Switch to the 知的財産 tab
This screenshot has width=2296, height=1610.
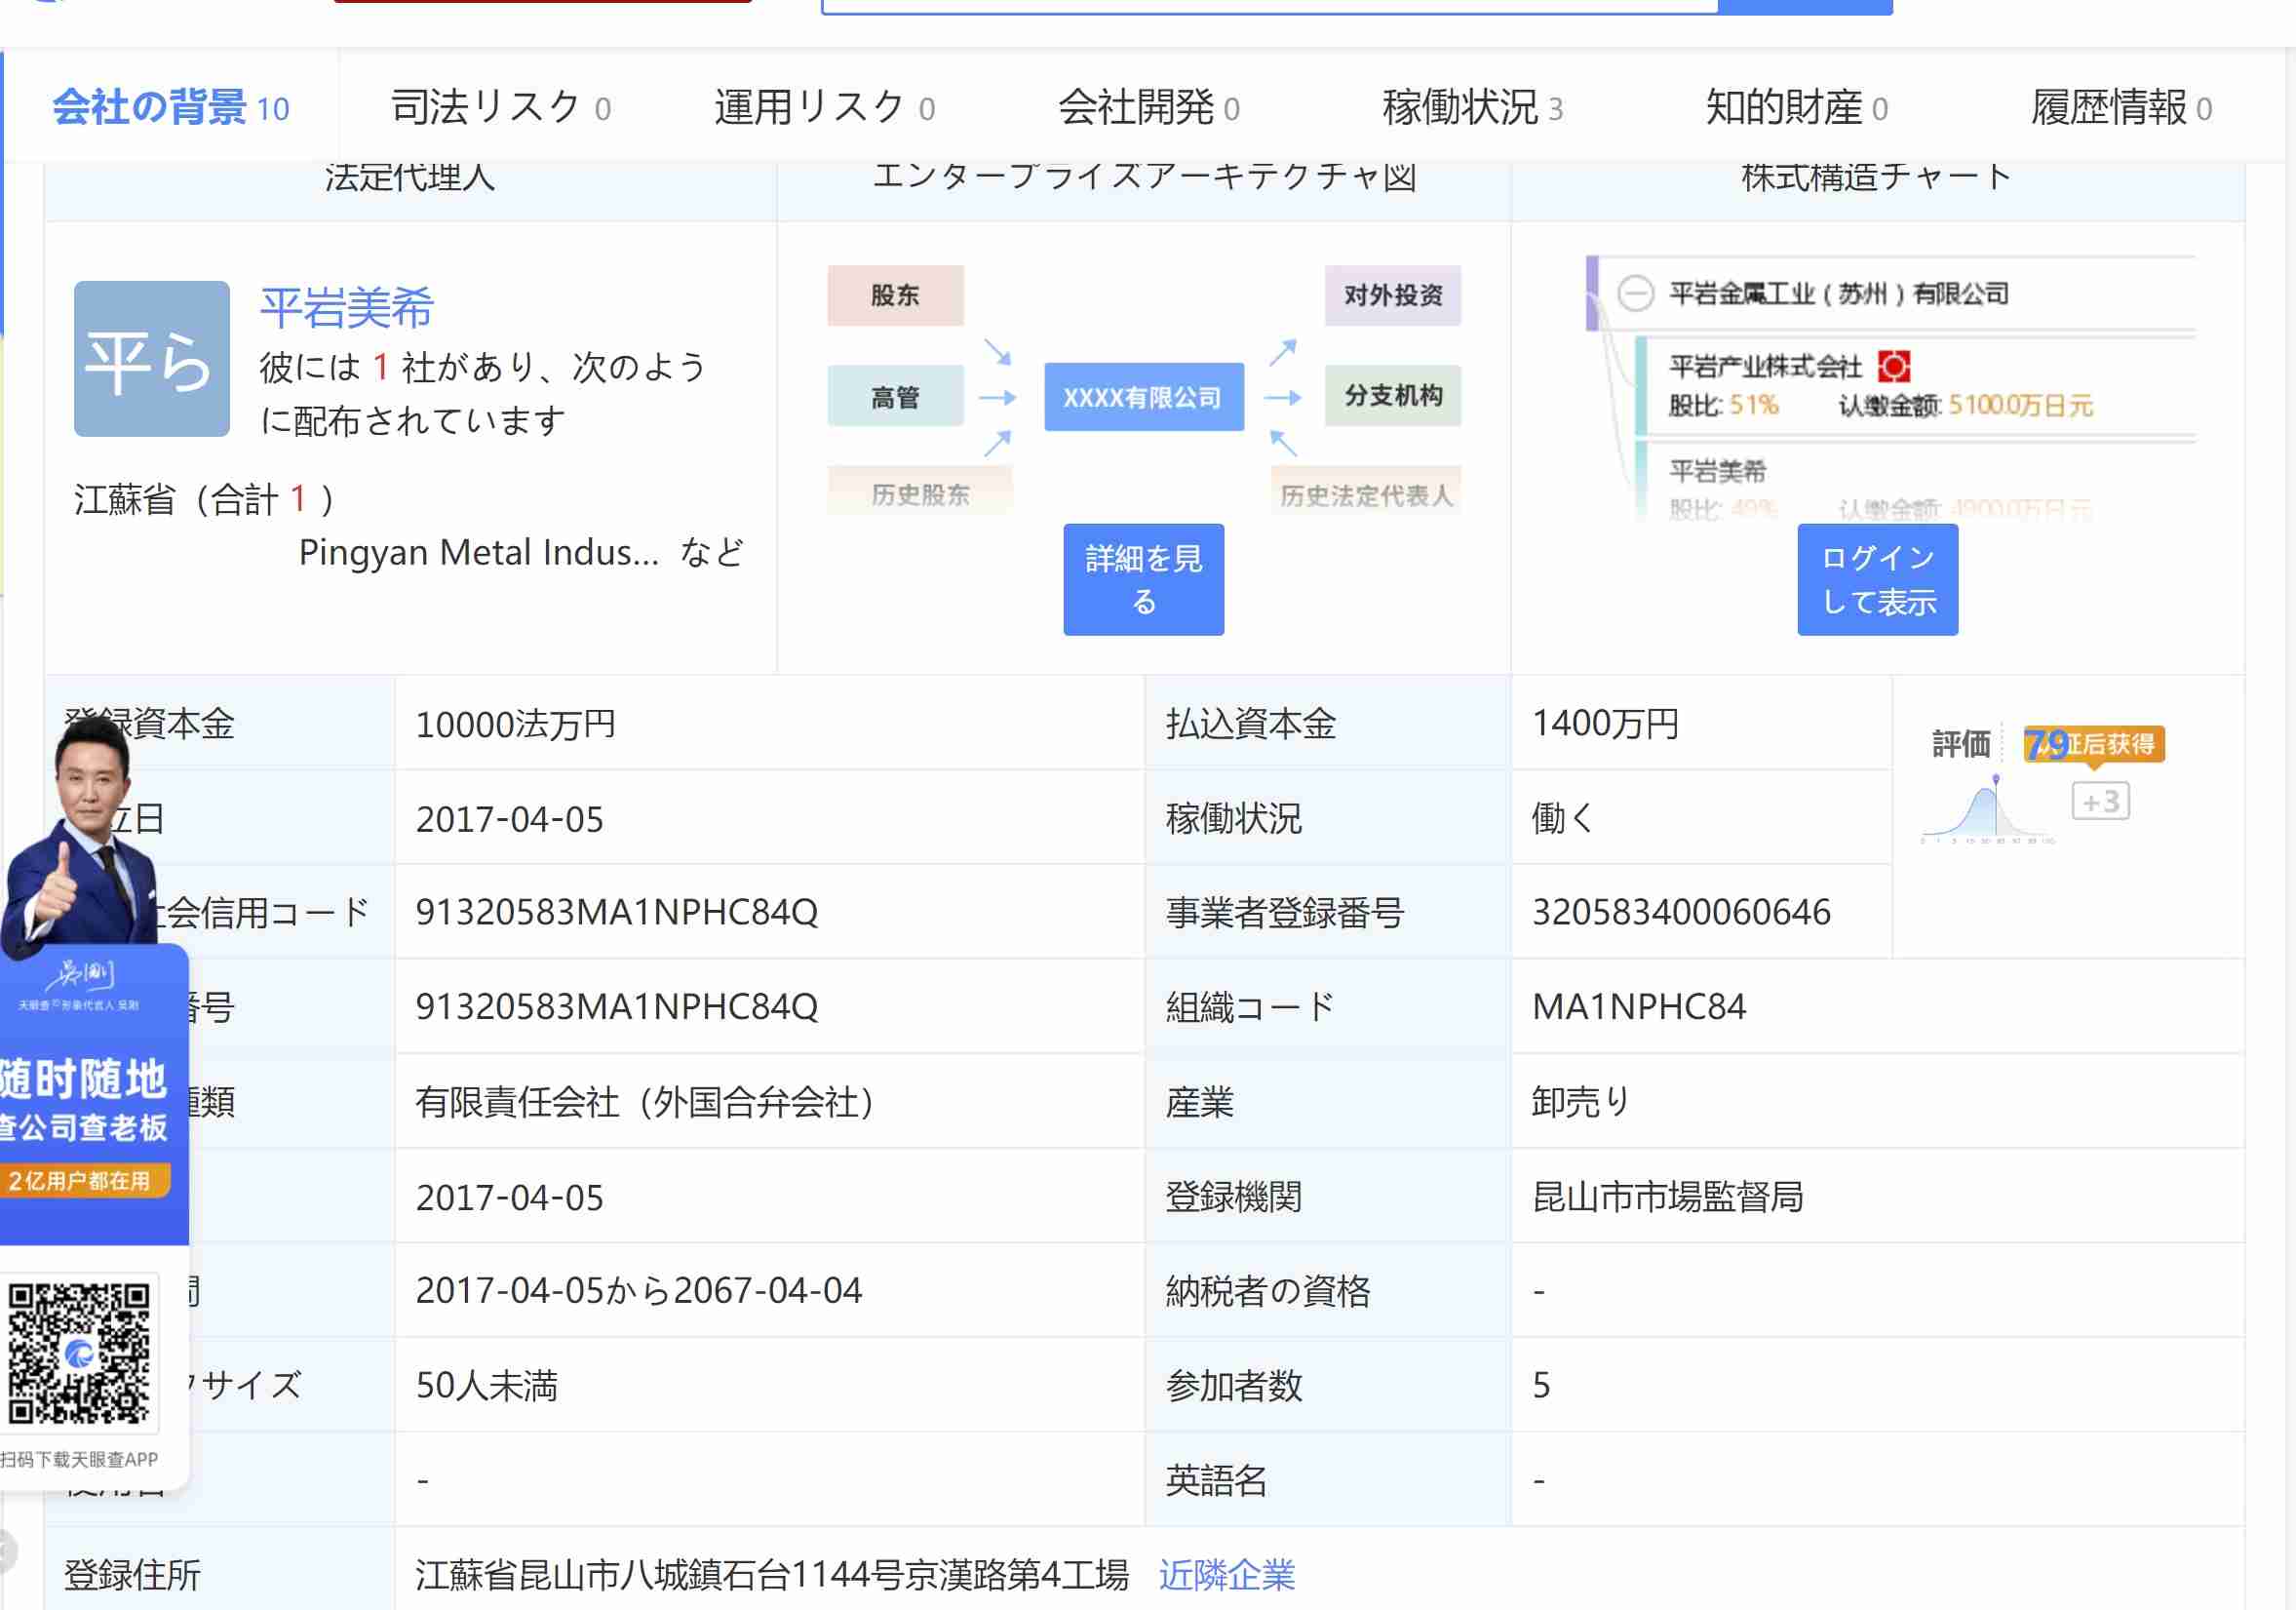click(x=1796, y=107)
